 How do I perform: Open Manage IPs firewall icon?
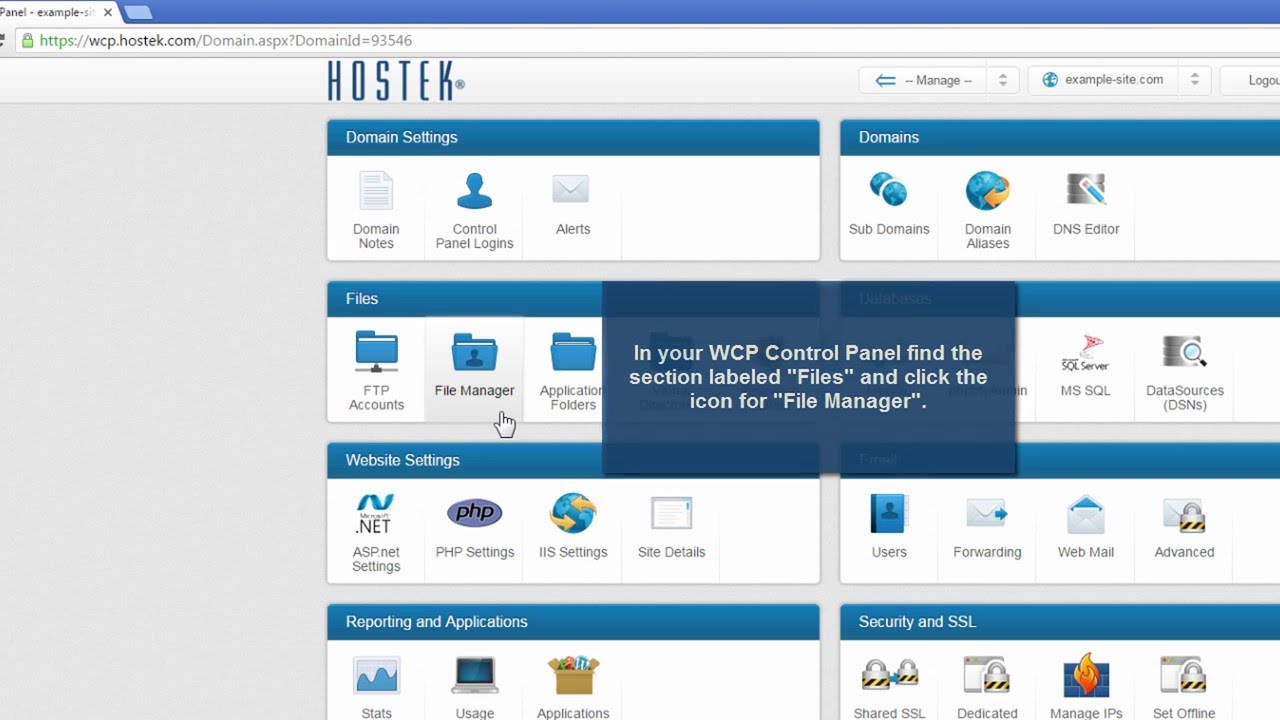point(1086,675)
